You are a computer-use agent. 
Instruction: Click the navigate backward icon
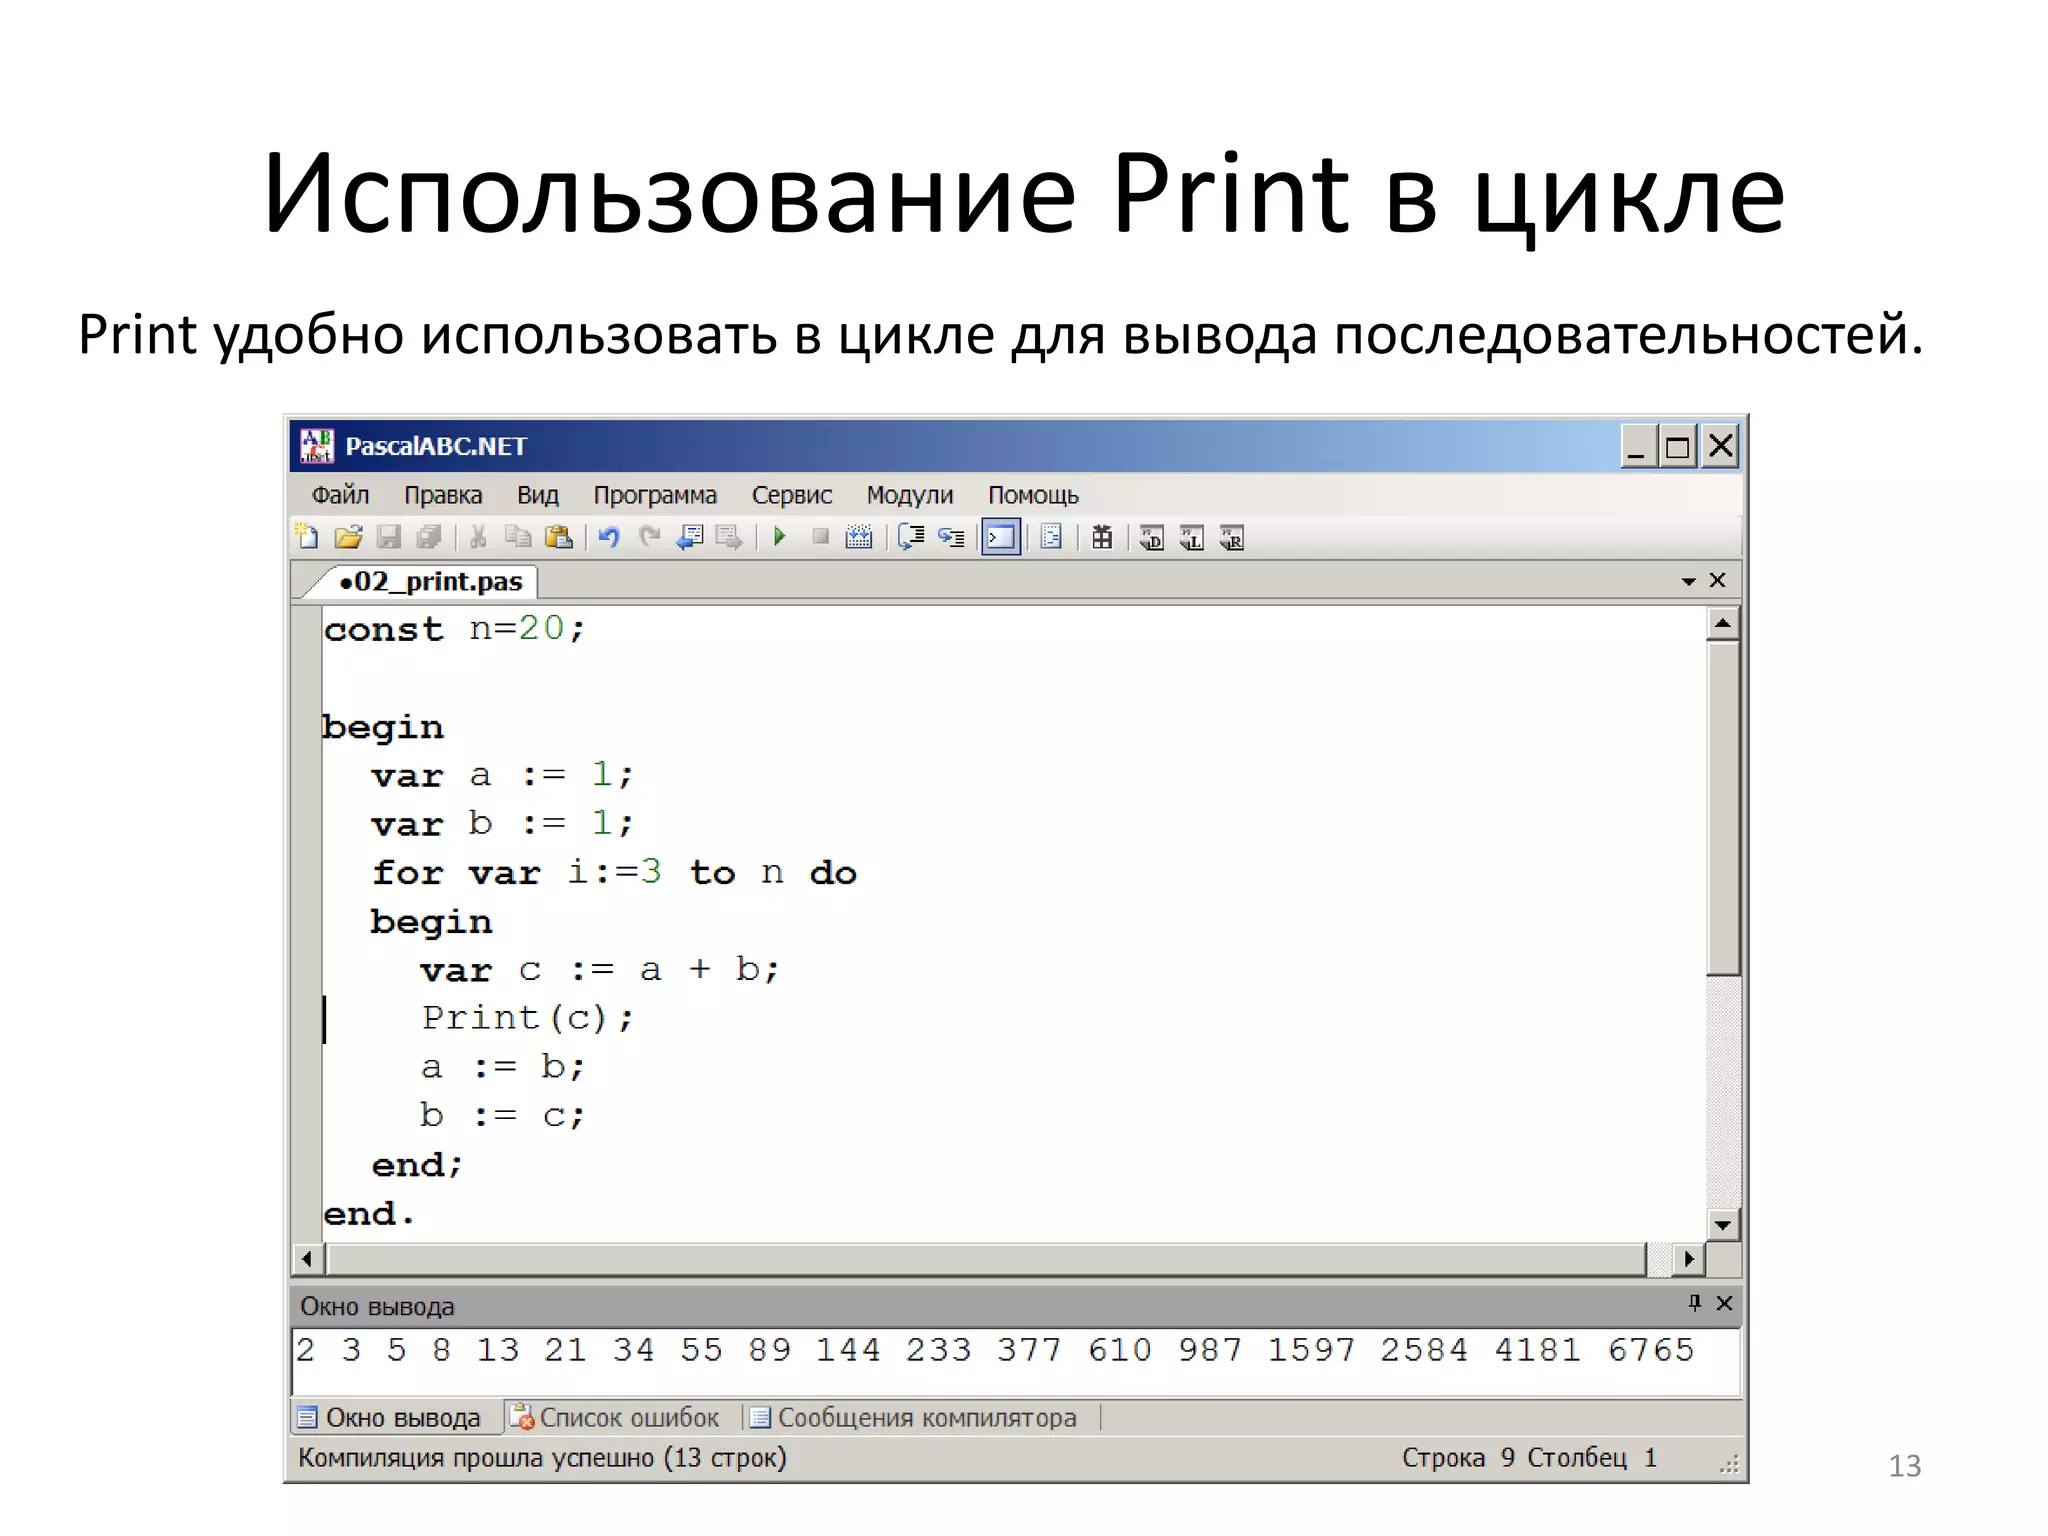click(690, 537)
